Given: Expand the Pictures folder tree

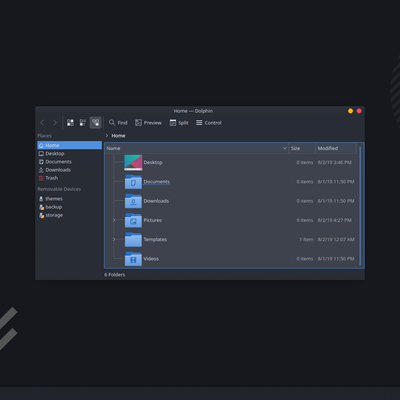Looking at the screenshot, I should [114, 220].
